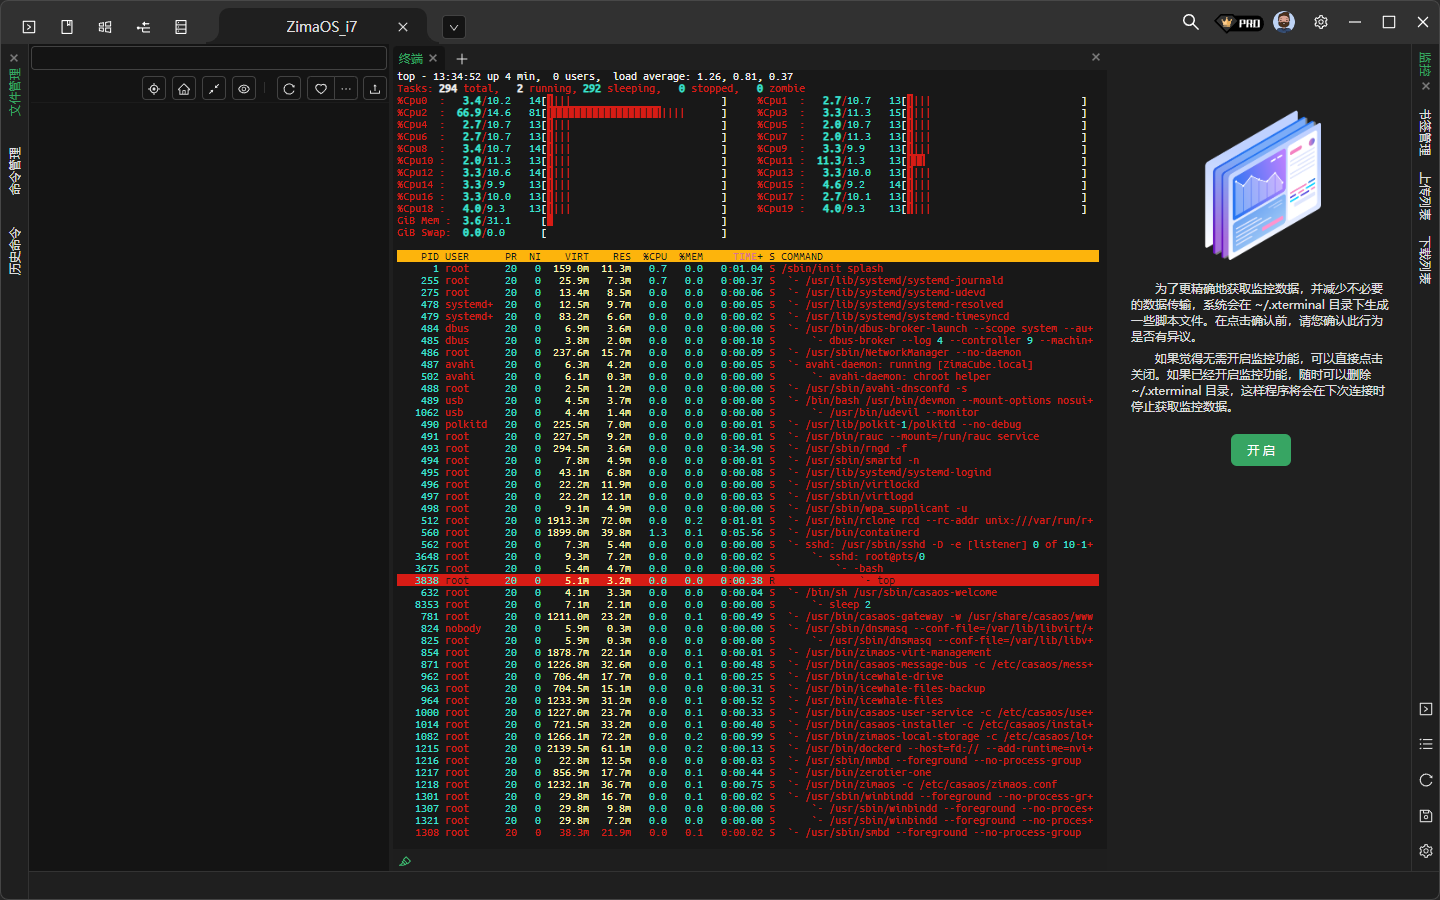The height and width of the screenshot is (900, 1440).
Task: Click the refresh icon in right sidebar
Action: click(x=1426, y=780)
